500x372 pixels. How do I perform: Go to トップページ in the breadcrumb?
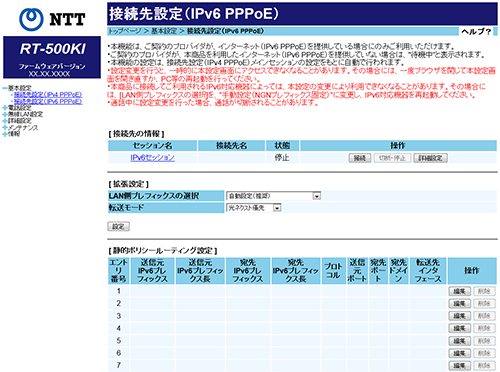click(125, 31)
